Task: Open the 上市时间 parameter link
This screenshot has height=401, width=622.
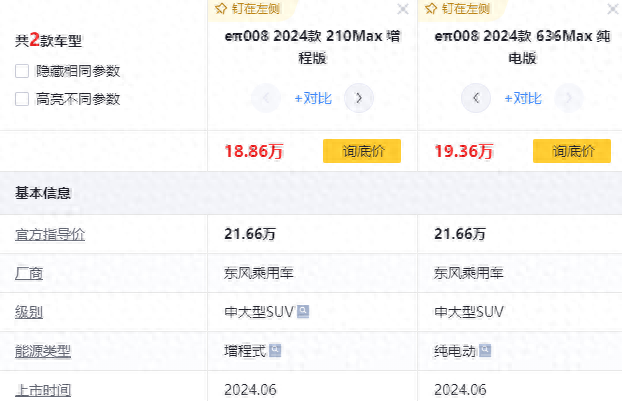Action: [43, 390]
